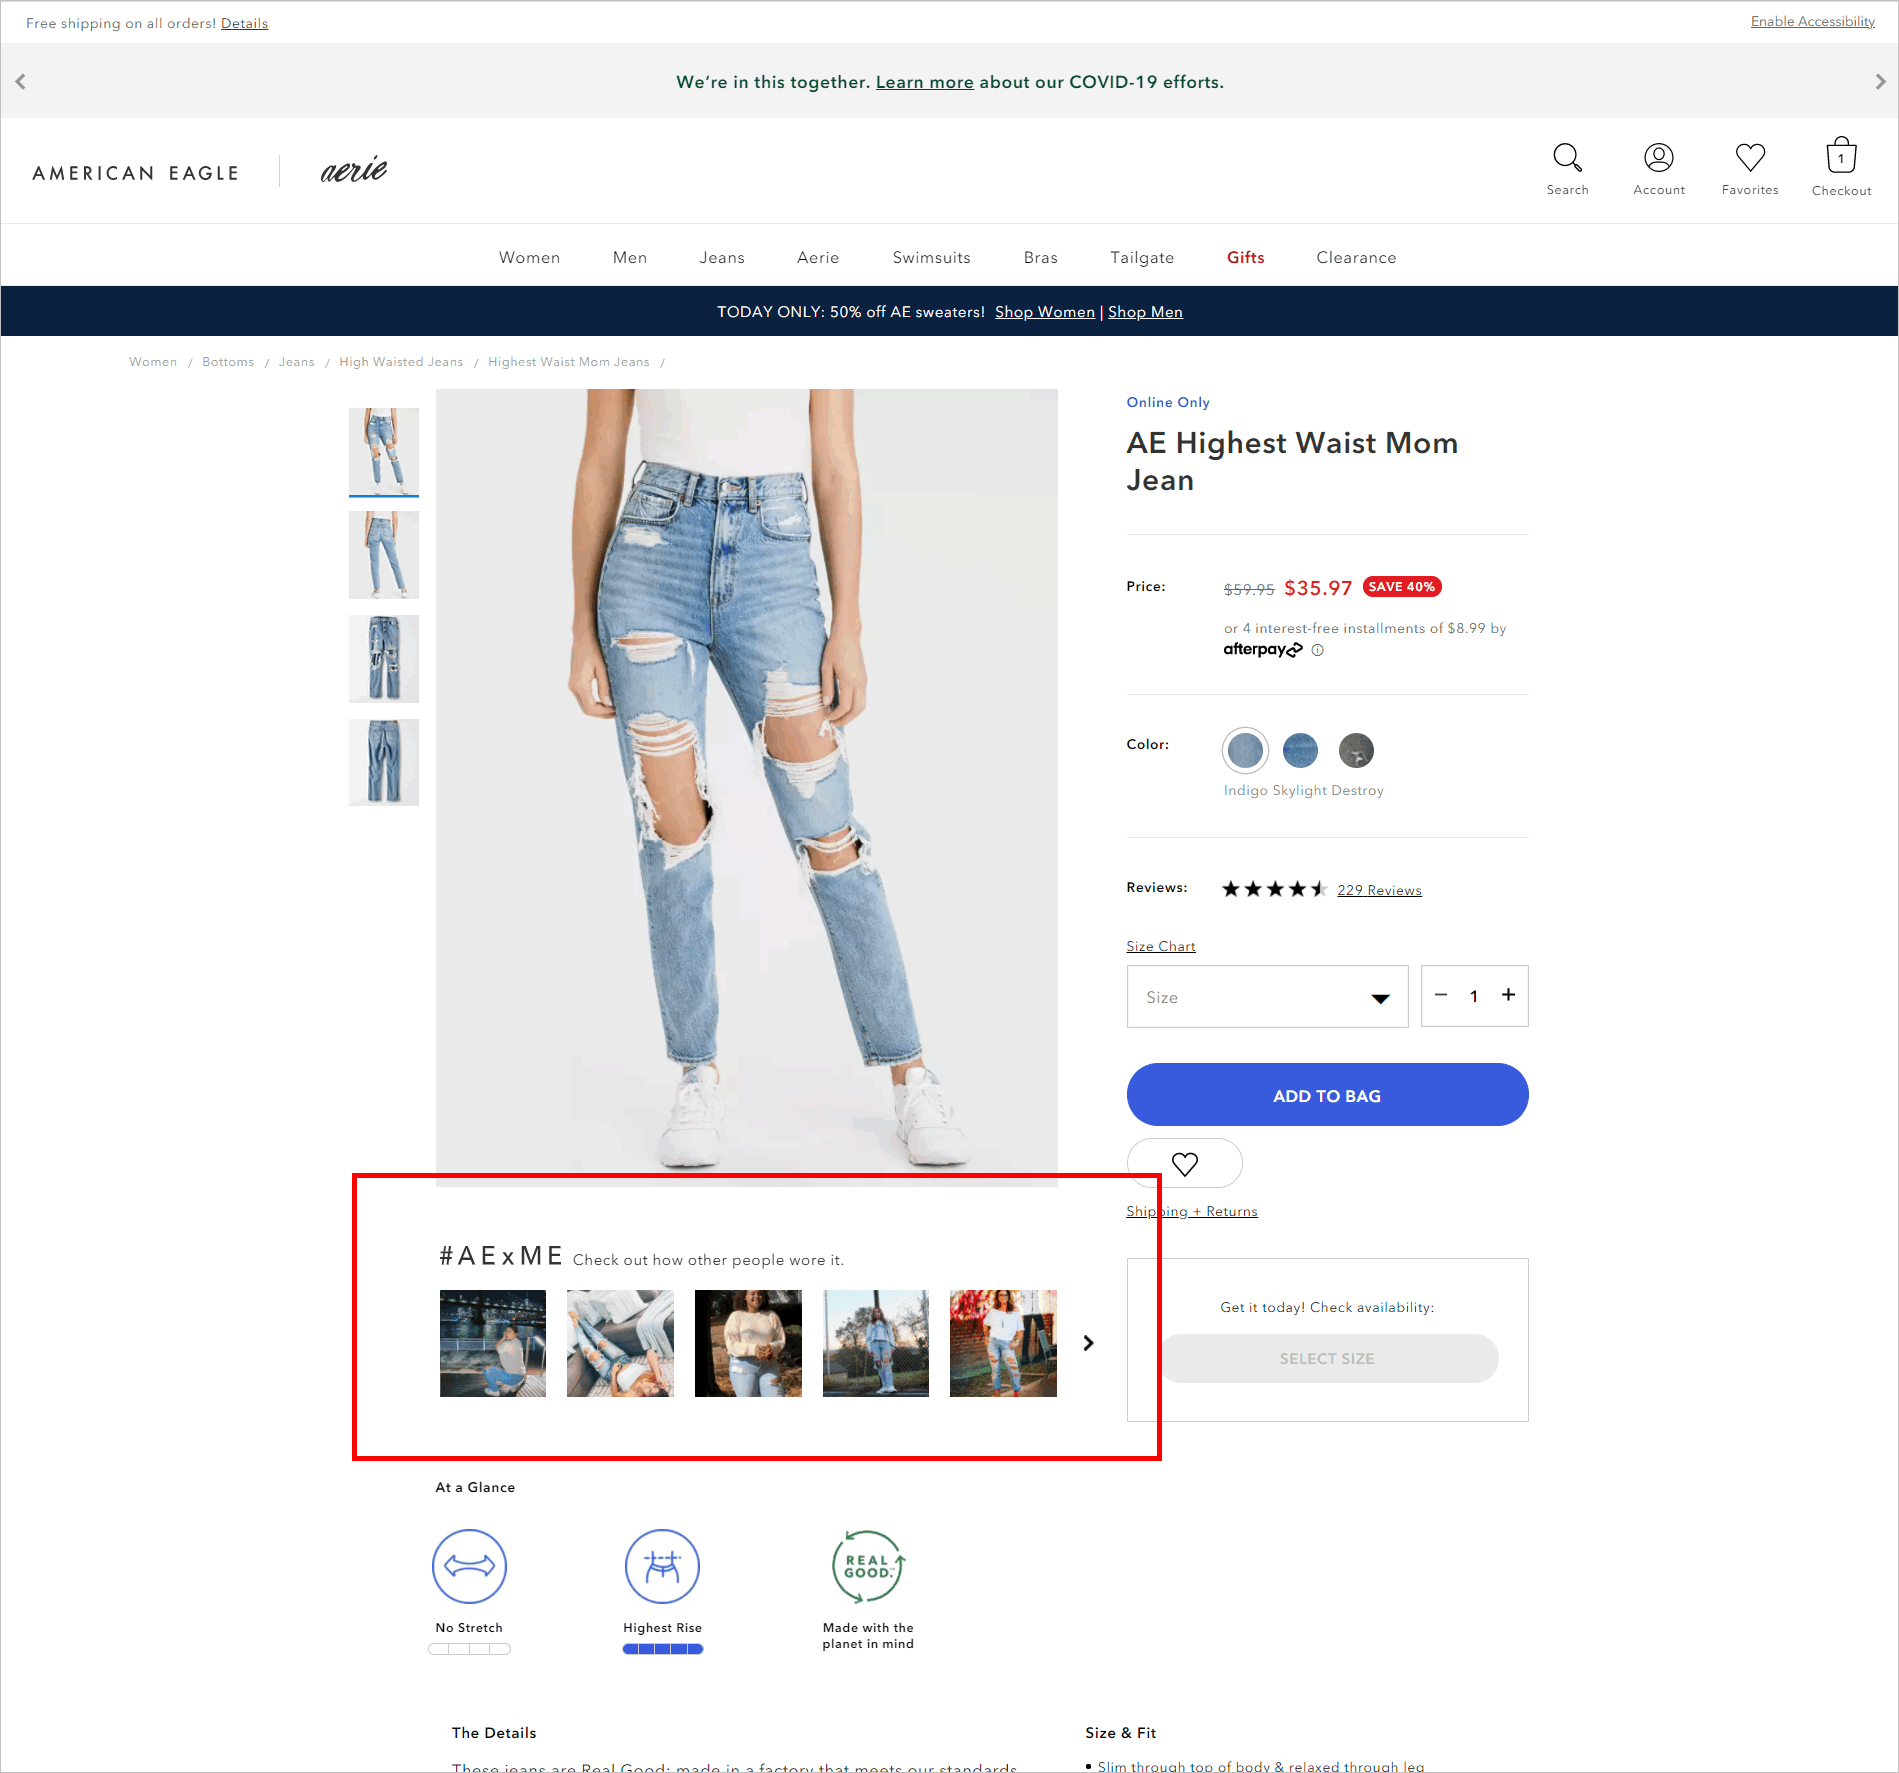Open the Jeans navigation menu
The height and width of the screenshot is (1773, 1899).
(722, 257)
